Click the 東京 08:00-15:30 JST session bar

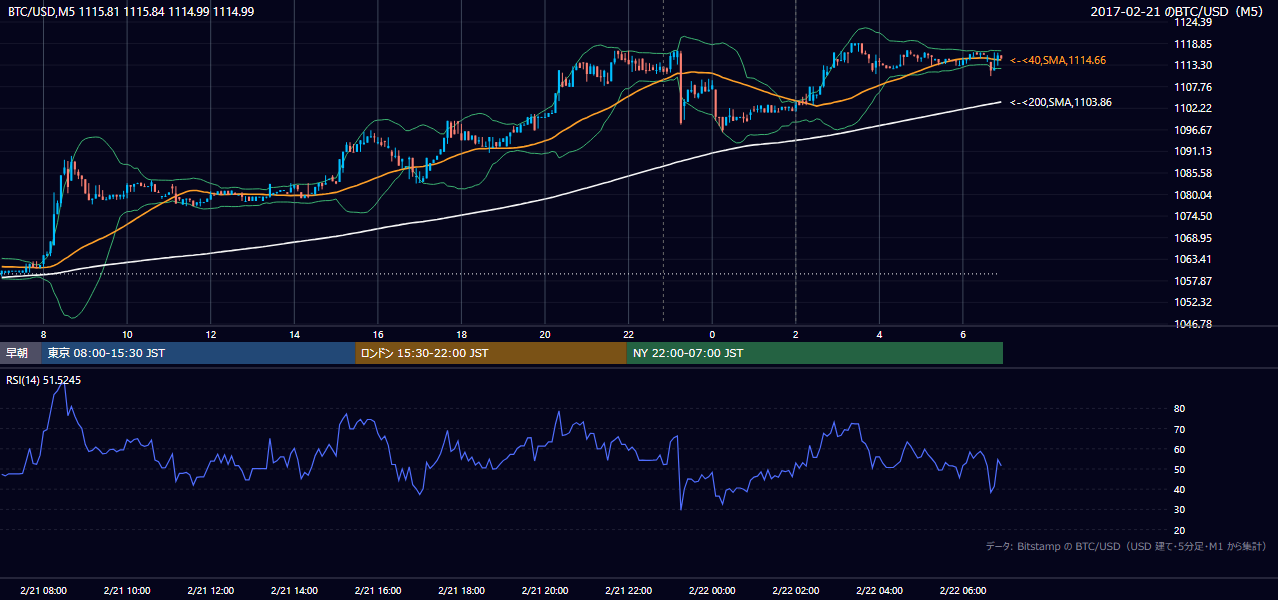click(x=198, y=353)
